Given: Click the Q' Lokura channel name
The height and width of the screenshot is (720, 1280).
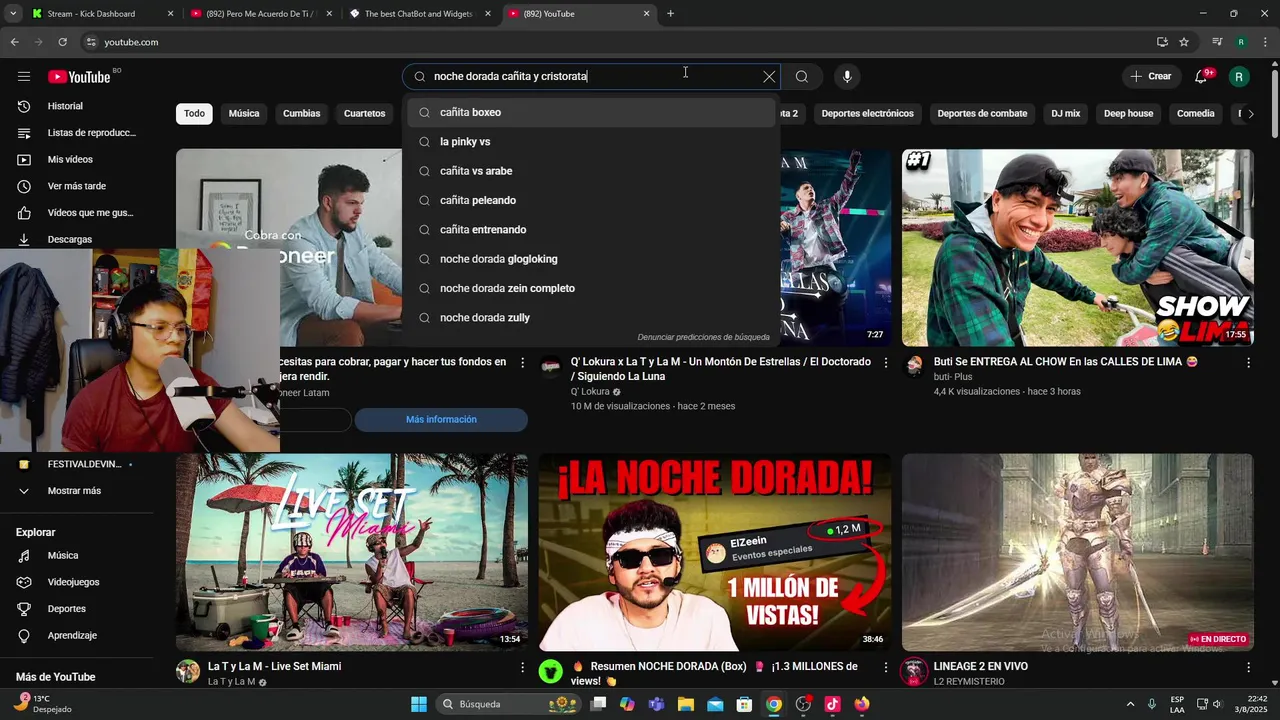Looking at the screenshot, I should [x=590, y=392].
